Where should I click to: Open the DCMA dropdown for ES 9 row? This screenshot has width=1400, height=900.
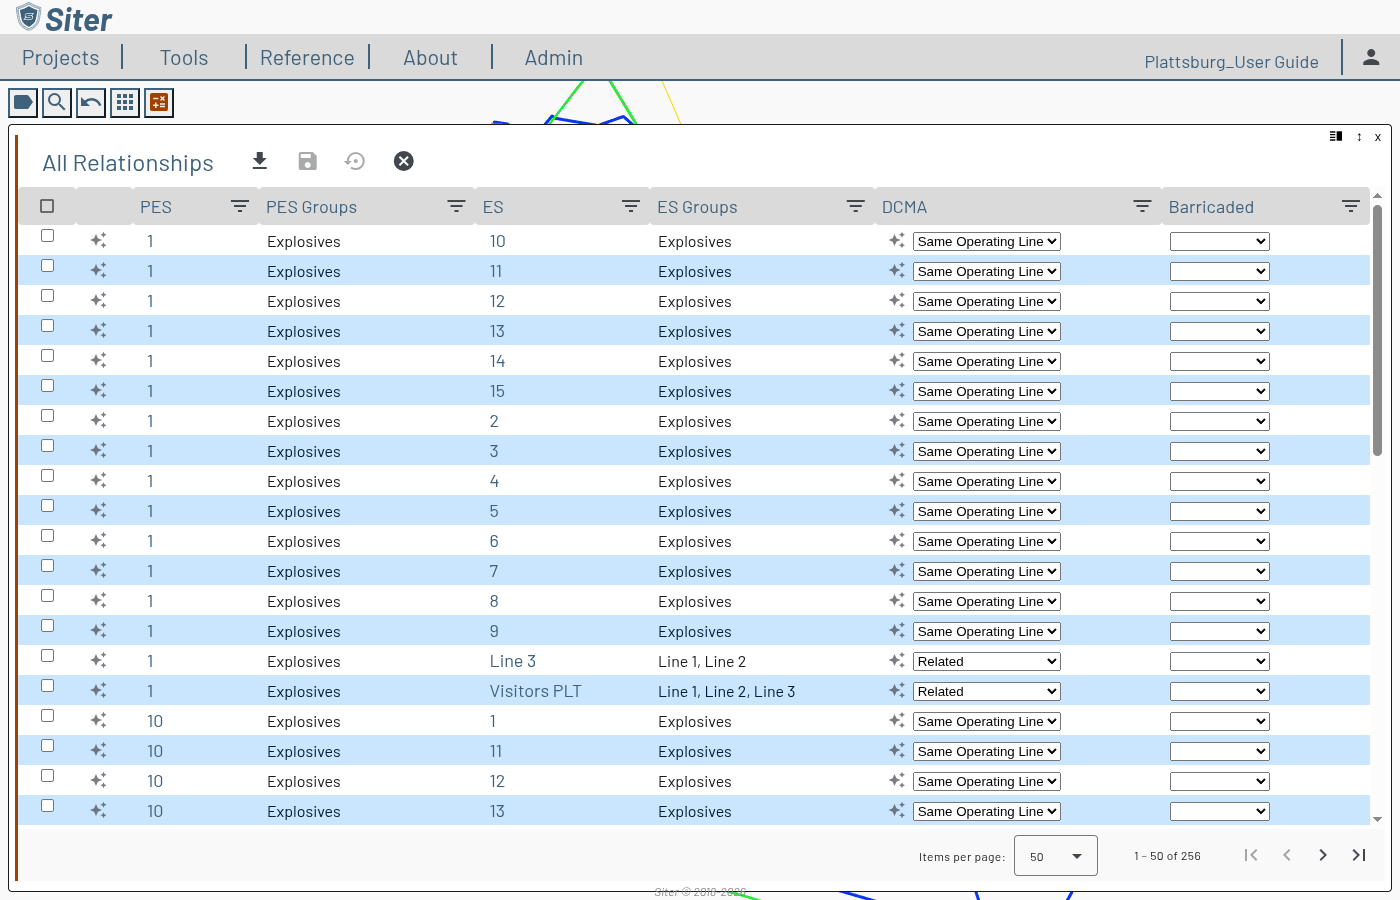tap(987, 631)
